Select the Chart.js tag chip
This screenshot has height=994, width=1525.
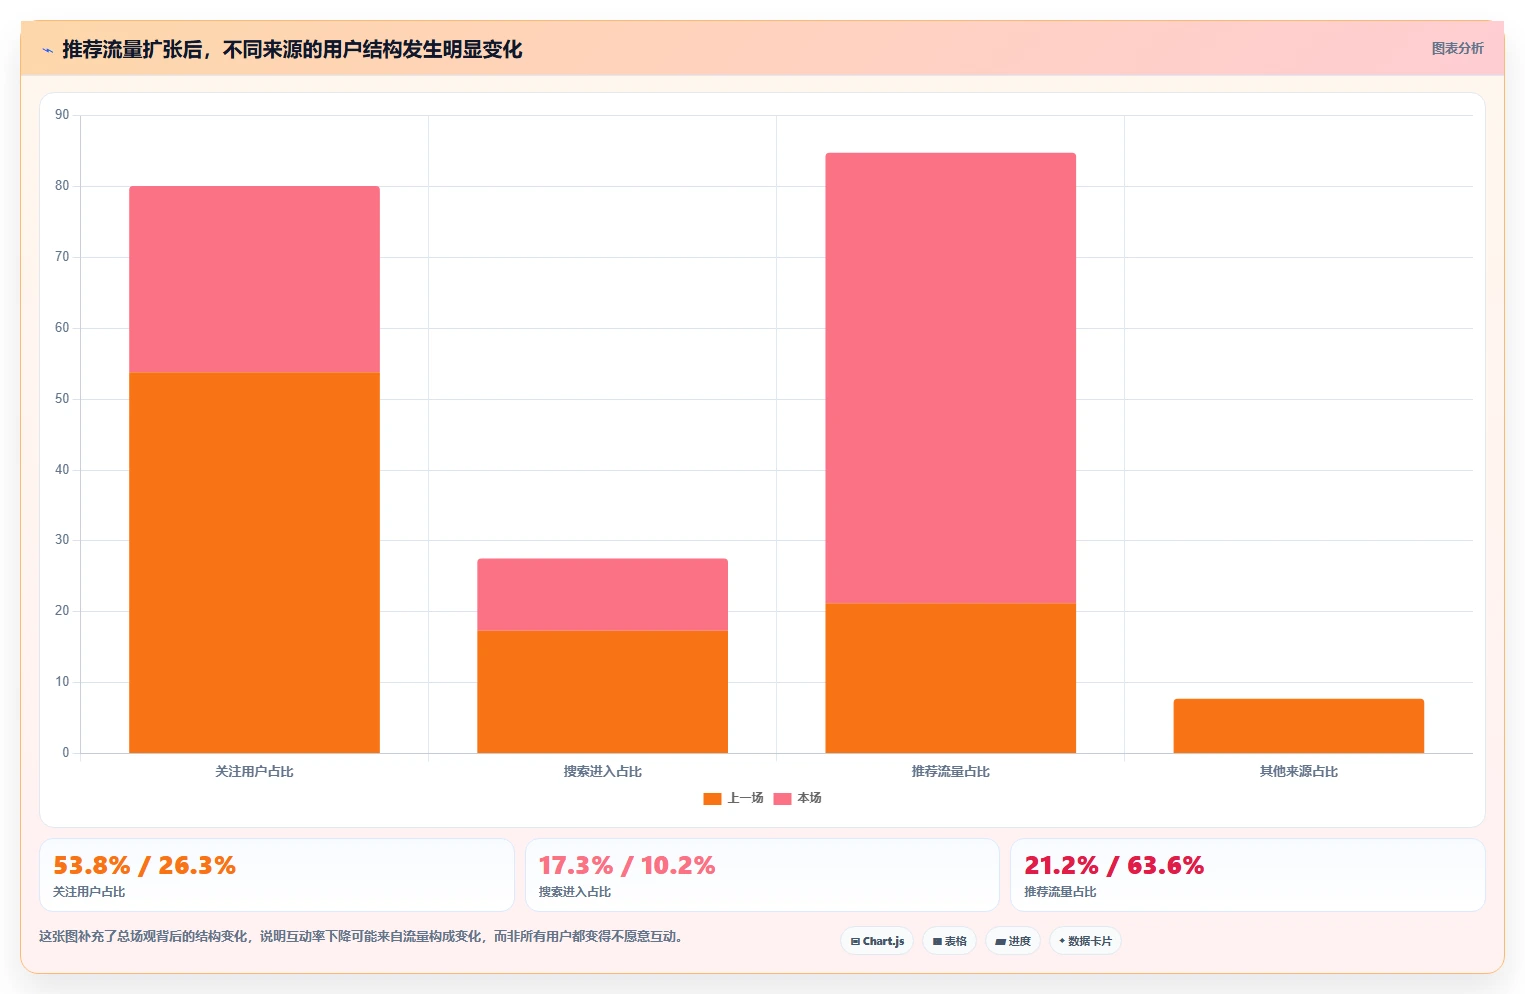tap(877, 941)
